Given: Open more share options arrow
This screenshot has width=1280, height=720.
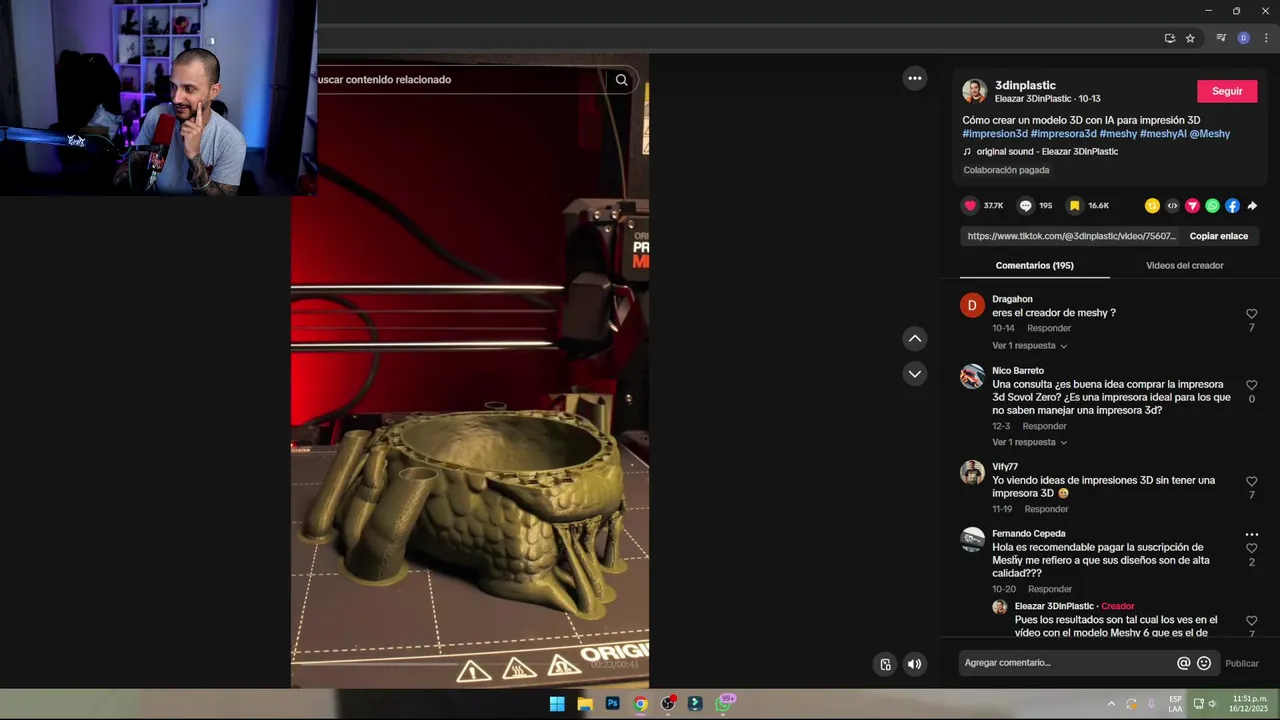Looking at the screenshot, I should click(x=1252, y=206).
